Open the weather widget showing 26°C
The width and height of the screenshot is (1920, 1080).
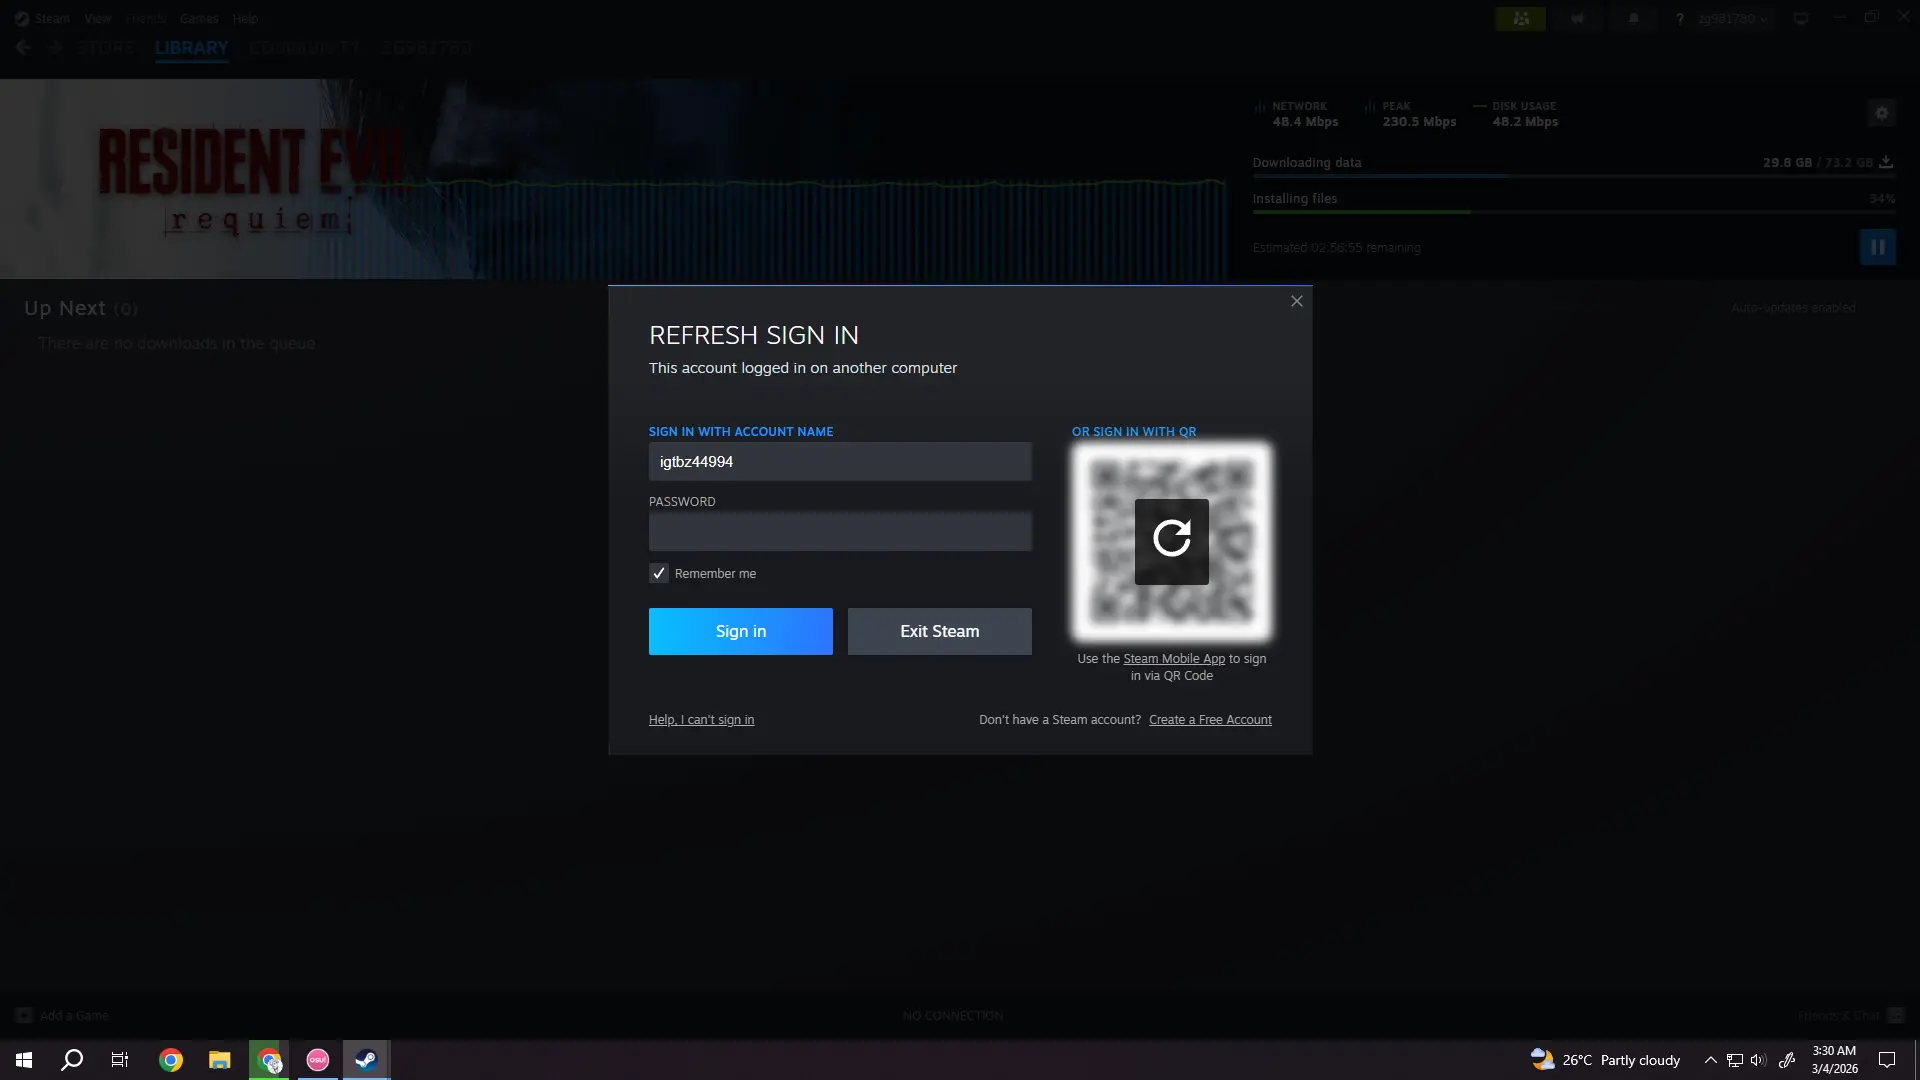point(1605,1060)
